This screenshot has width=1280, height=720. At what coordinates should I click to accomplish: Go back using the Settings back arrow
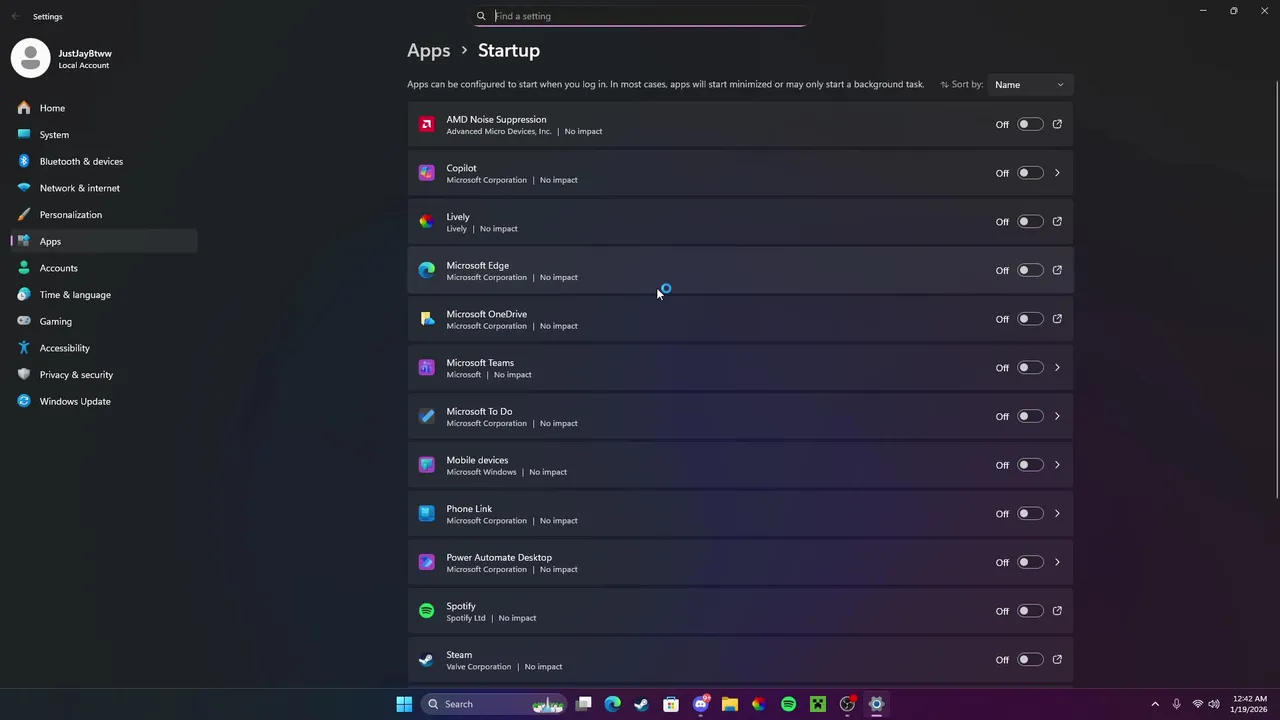point(15,16)
